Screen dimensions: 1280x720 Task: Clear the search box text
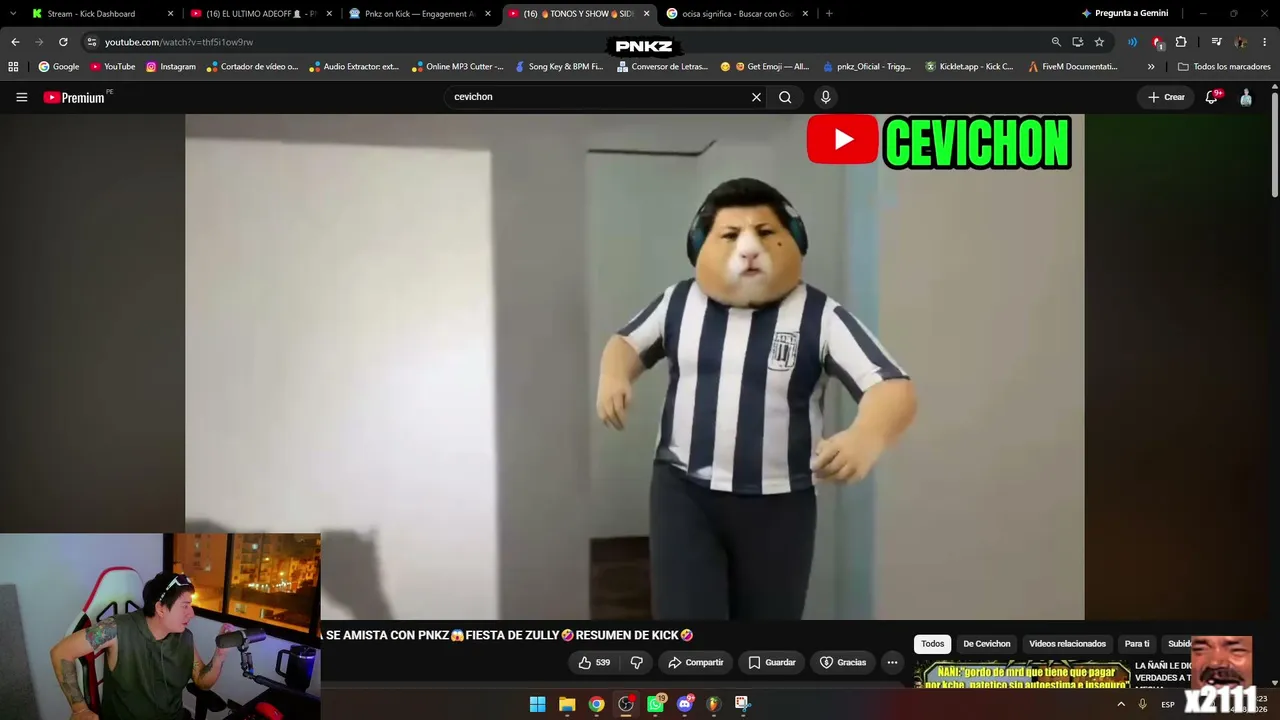point(756,97)
